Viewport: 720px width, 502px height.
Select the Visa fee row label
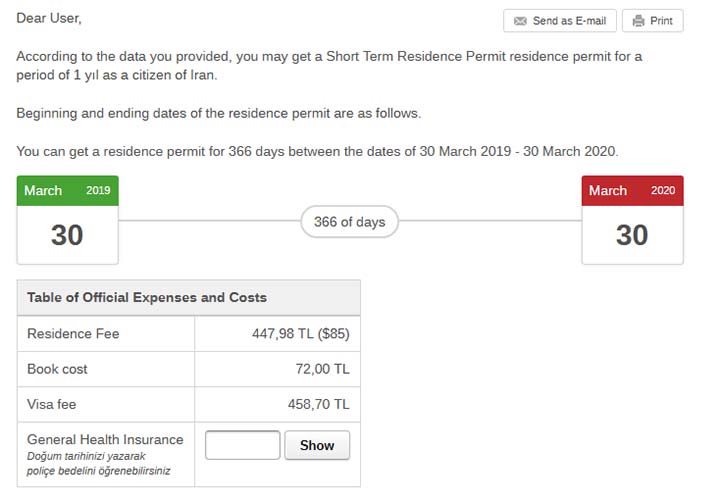(51, 404)
